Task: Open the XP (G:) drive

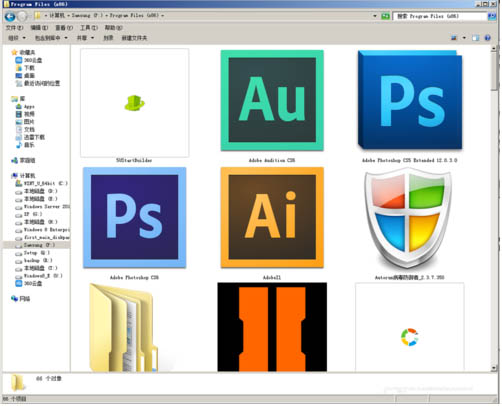Action: 29,214
